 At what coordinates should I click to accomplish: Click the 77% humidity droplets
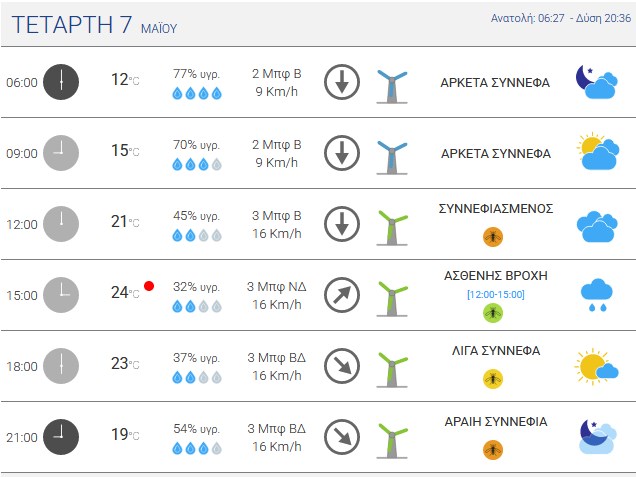[x=197, y=93]
